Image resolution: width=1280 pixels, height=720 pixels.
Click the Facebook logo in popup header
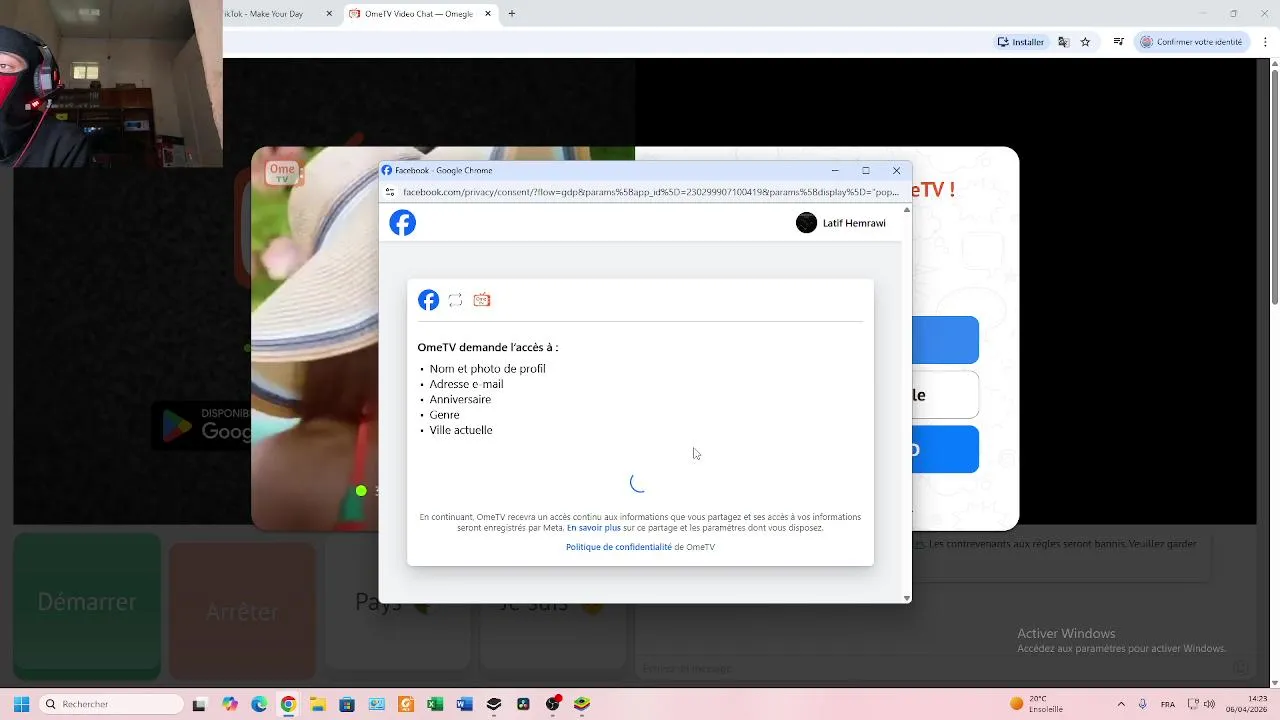pyautogui.click(x=402, y=223)
